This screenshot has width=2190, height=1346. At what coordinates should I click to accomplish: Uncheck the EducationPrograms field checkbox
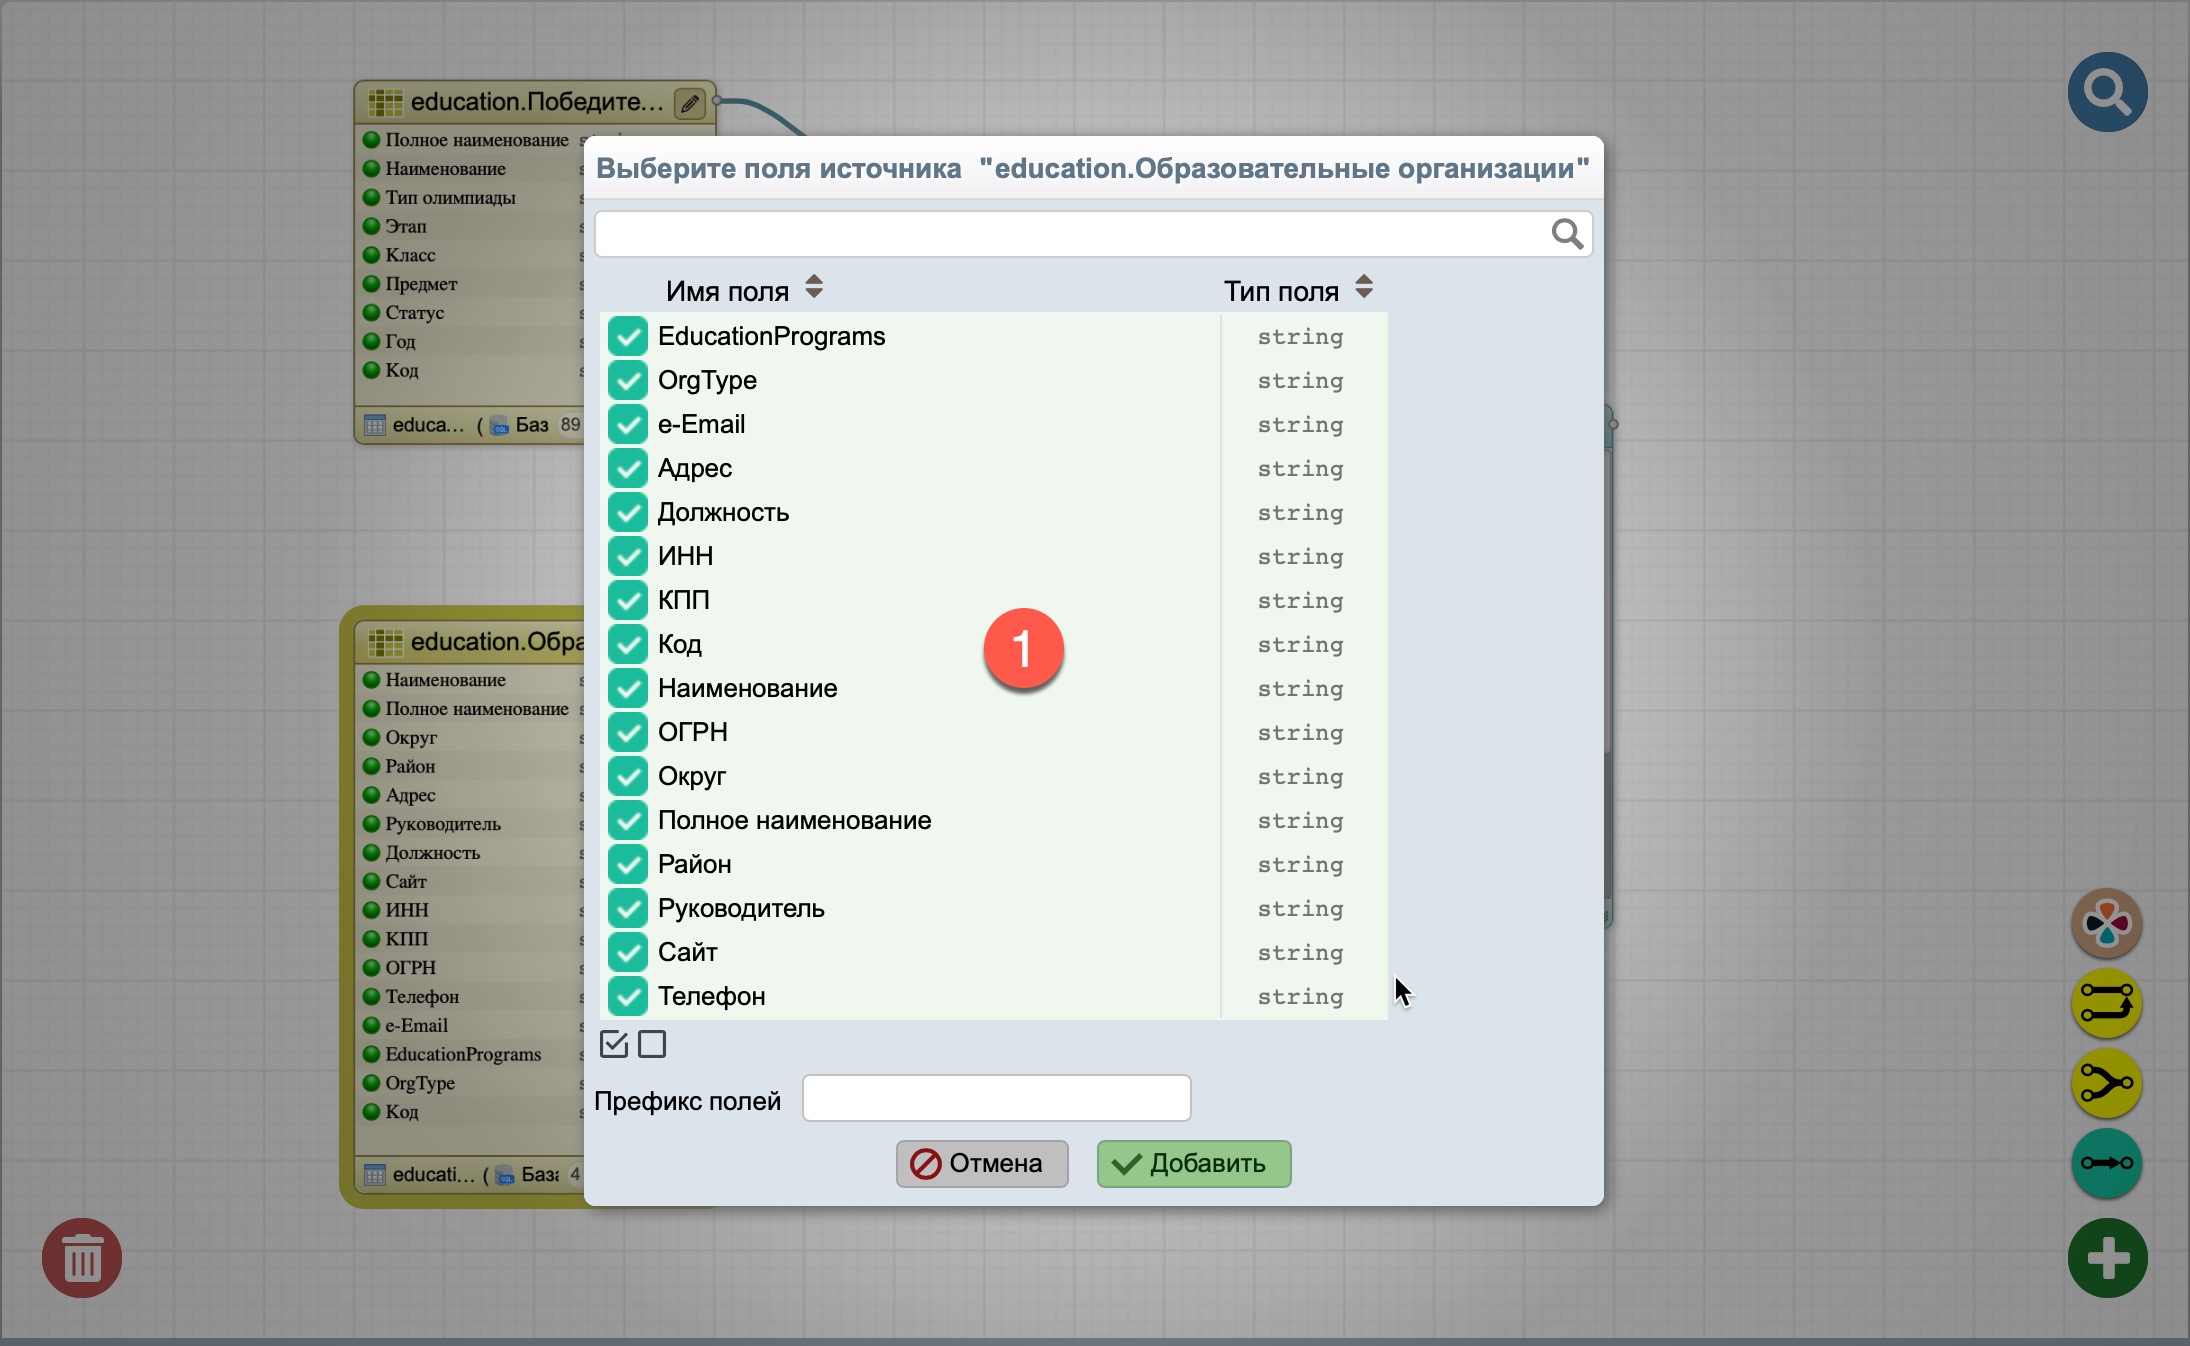click(x=628, y=336)
